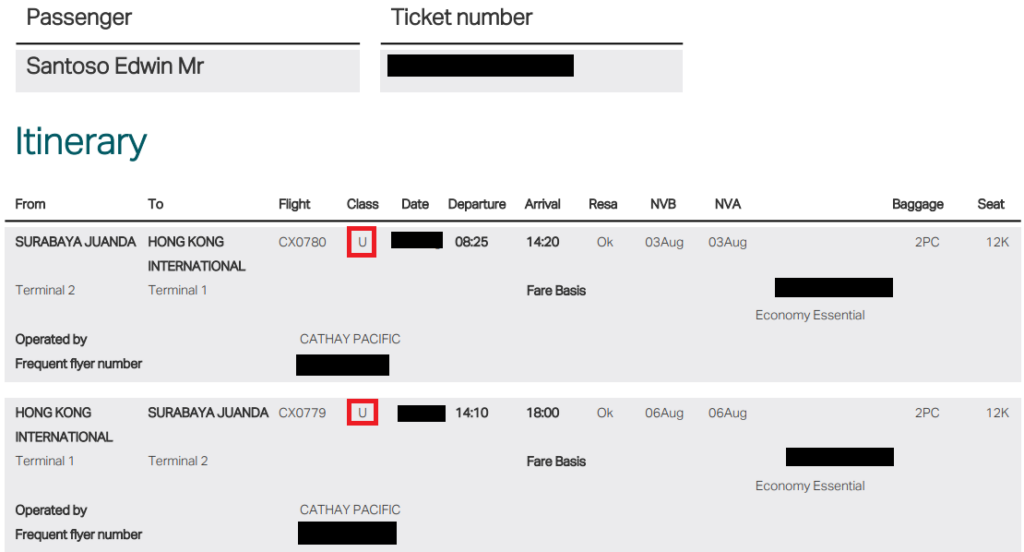Image resolution: width=1024 pixels, height=552 pixels.
Task: Click the red-boxed class U for CX0779
Action: coord(362,413)
